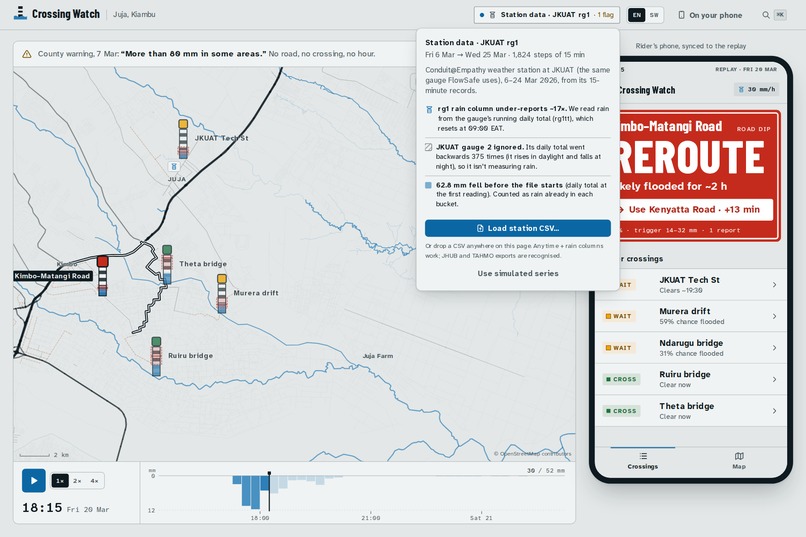Screen dimensions: 806x537
Task: Click the 1 flag indicator in station chip
Action: [605, 15]
